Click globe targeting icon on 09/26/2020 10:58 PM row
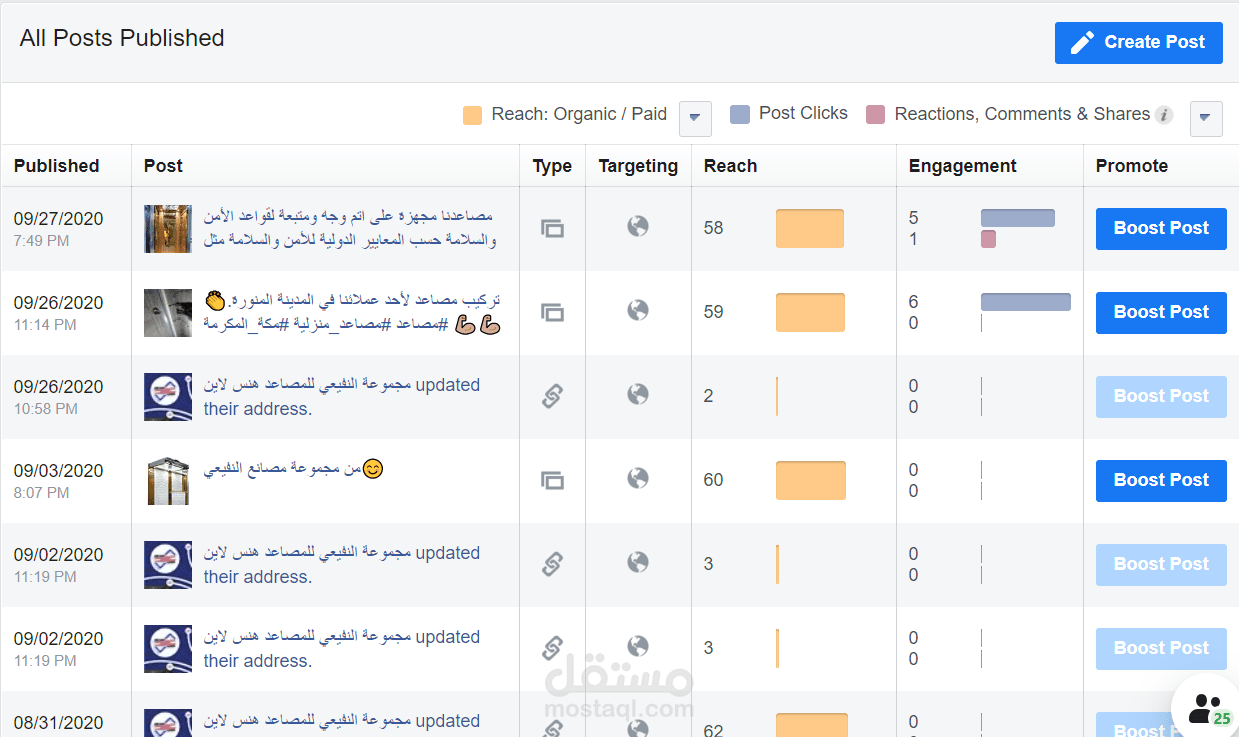 point(638,395)
